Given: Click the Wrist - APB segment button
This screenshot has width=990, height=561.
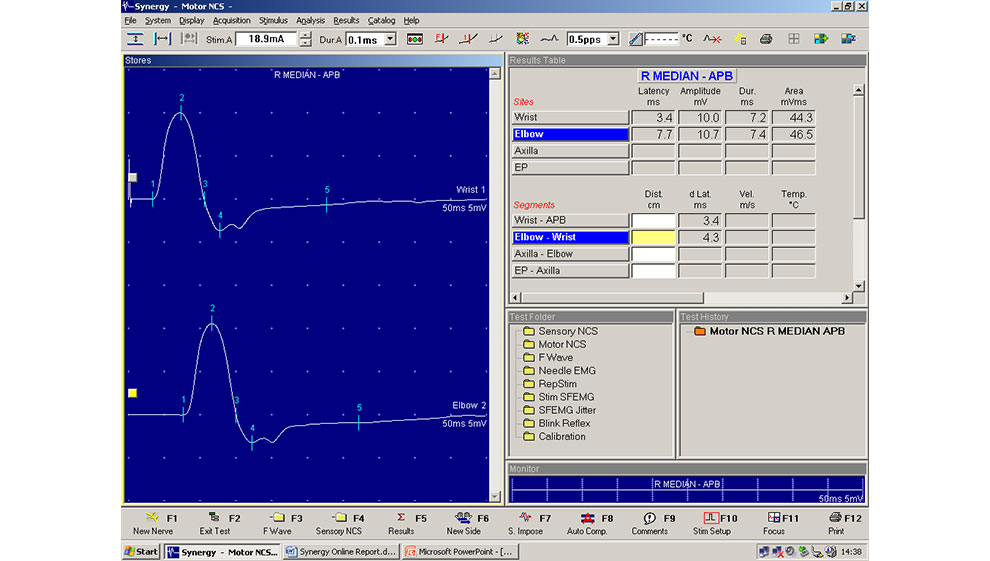Looking at the screenshot, I should pos(570,220).
